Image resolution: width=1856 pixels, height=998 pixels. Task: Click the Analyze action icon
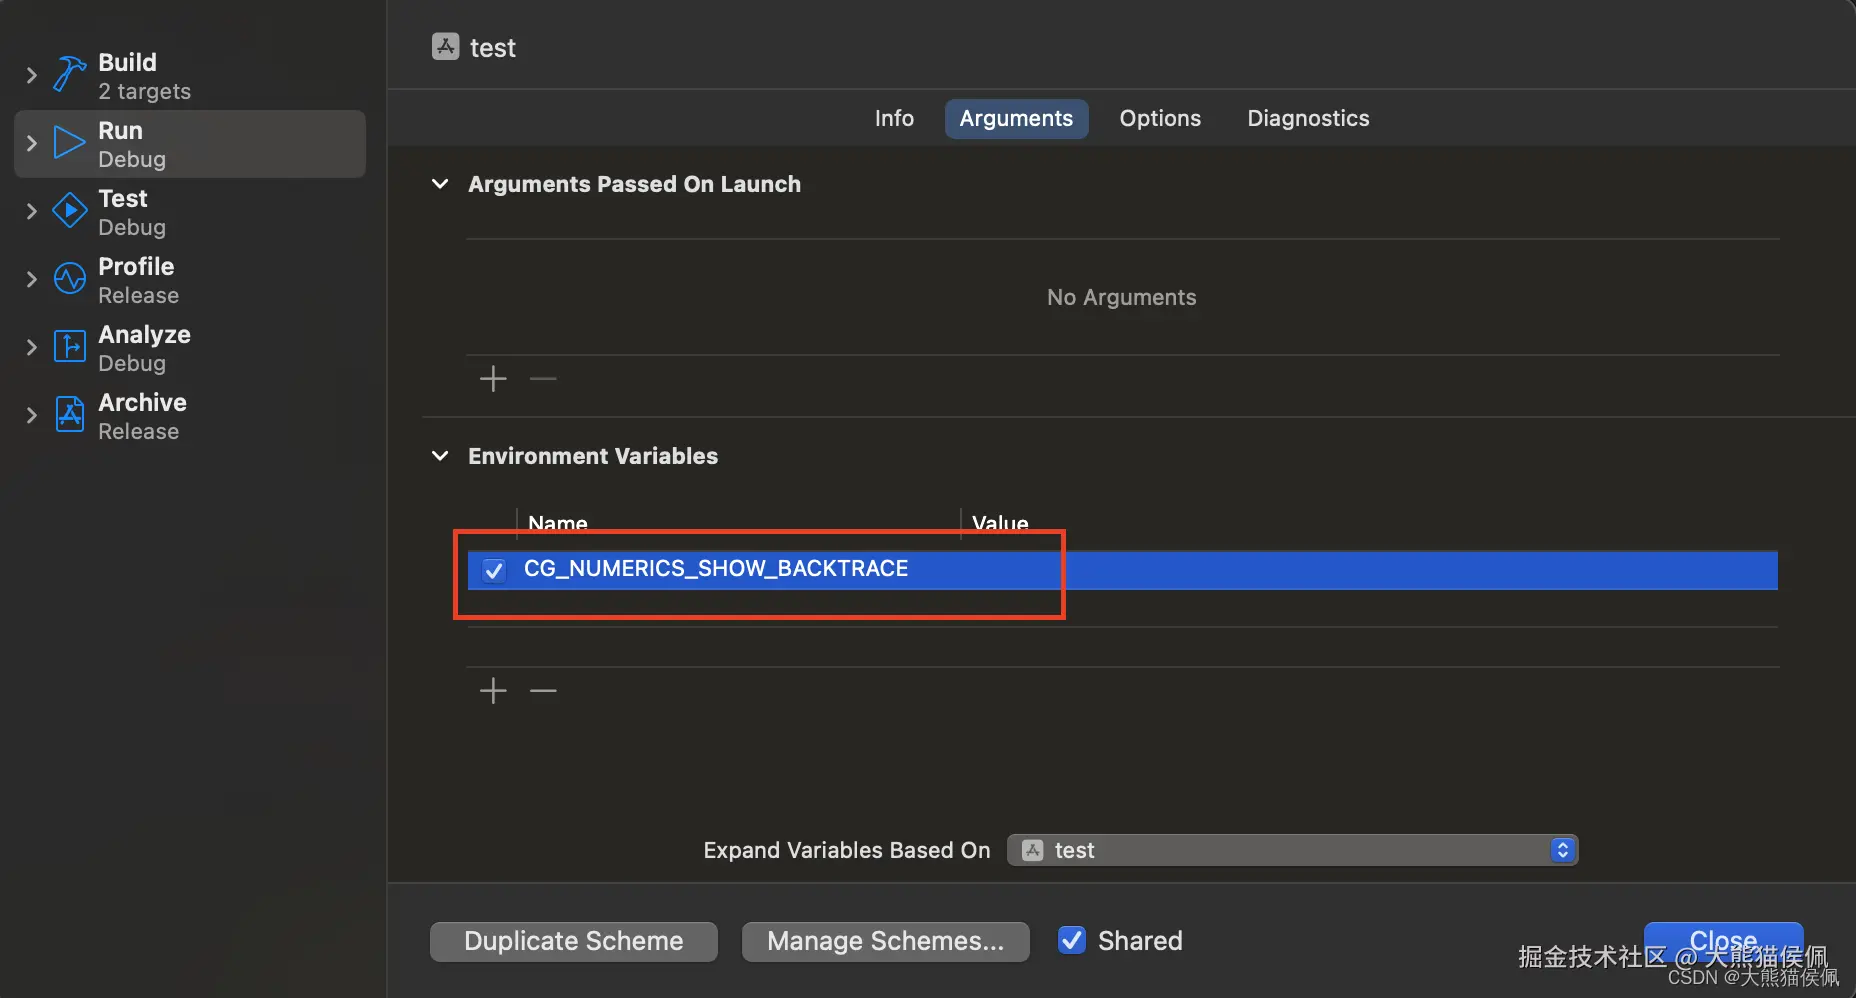69,347
